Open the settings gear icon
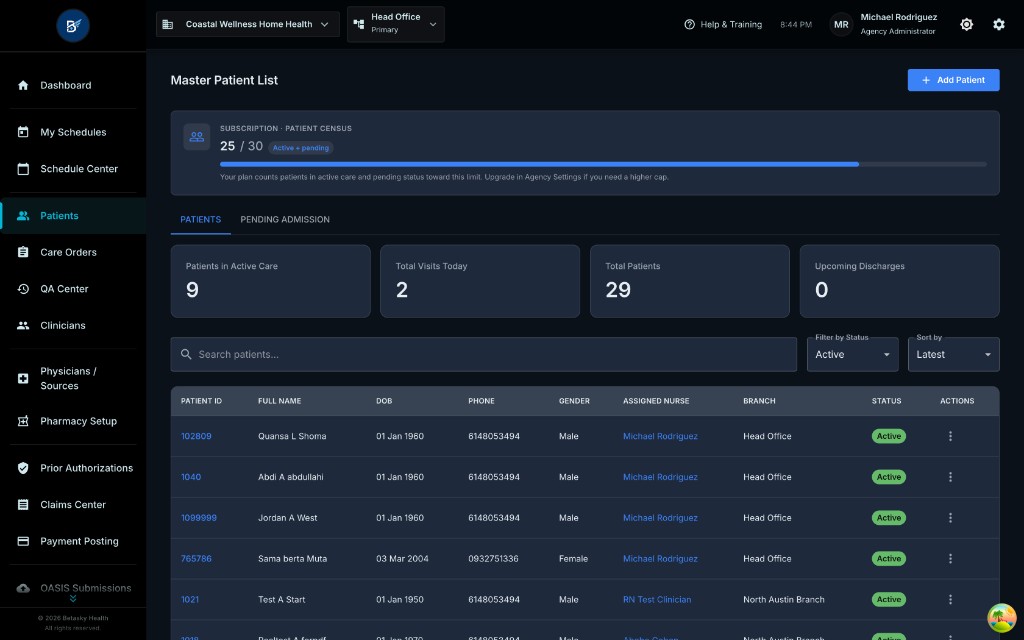 point(999,24)
